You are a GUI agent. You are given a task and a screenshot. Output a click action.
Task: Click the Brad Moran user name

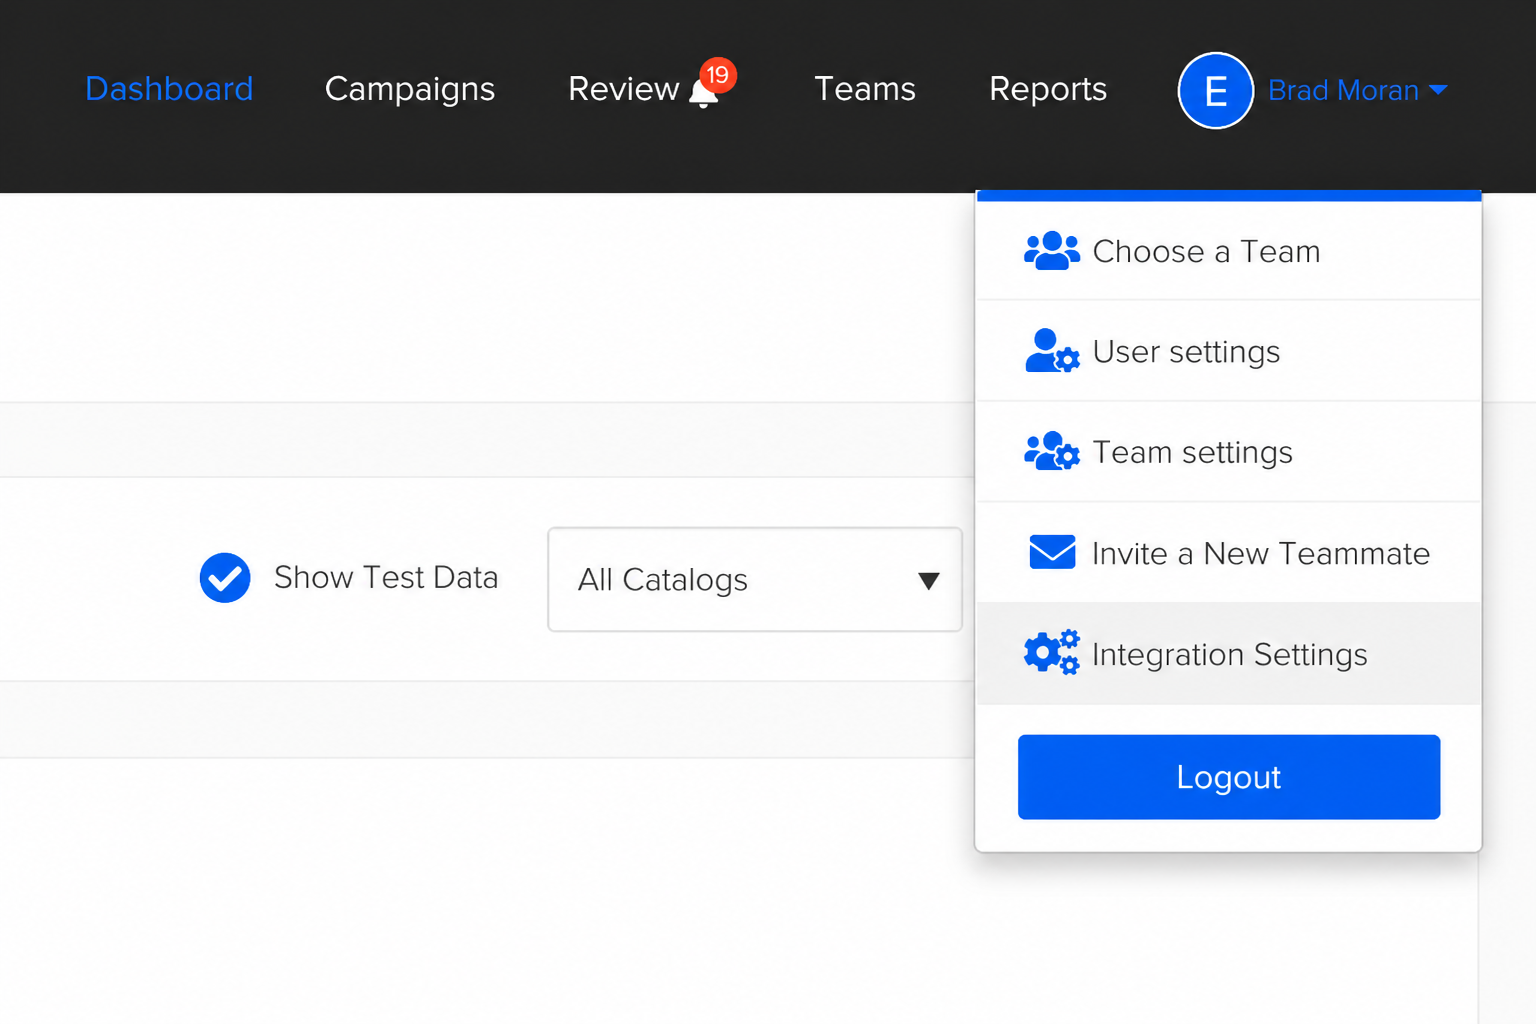1343,90
